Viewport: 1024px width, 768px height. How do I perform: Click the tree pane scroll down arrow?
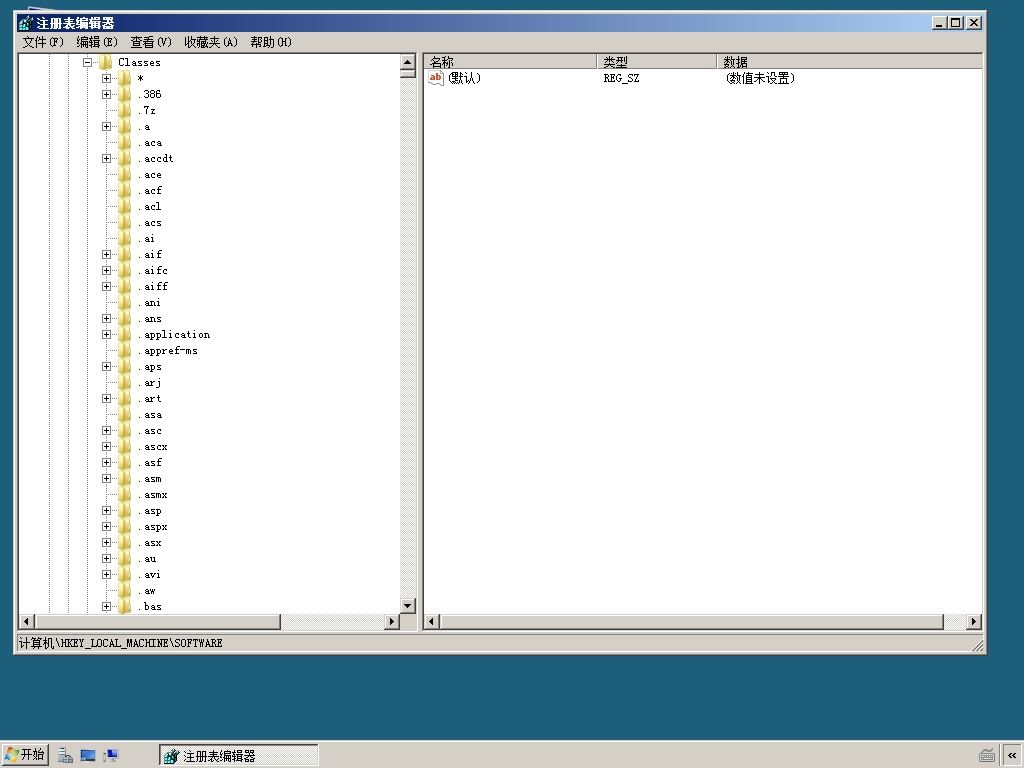click(408, 605)
